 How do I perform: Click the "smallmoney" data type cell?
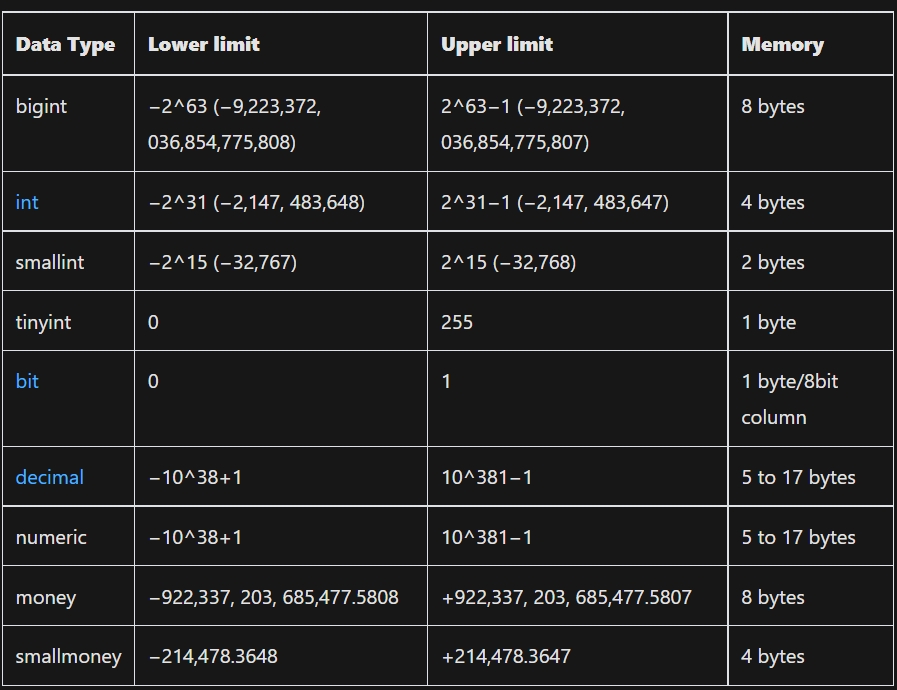pyautogui.click(x=68, y=656)
